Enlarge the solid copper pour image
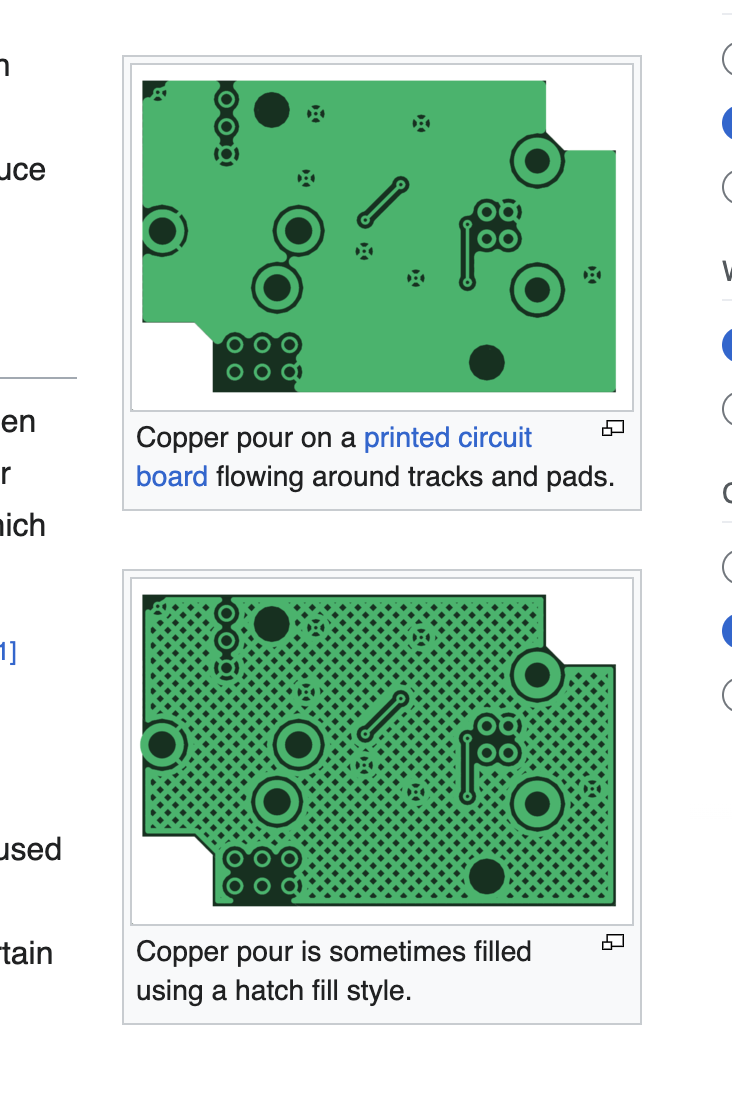 [612, 429]
